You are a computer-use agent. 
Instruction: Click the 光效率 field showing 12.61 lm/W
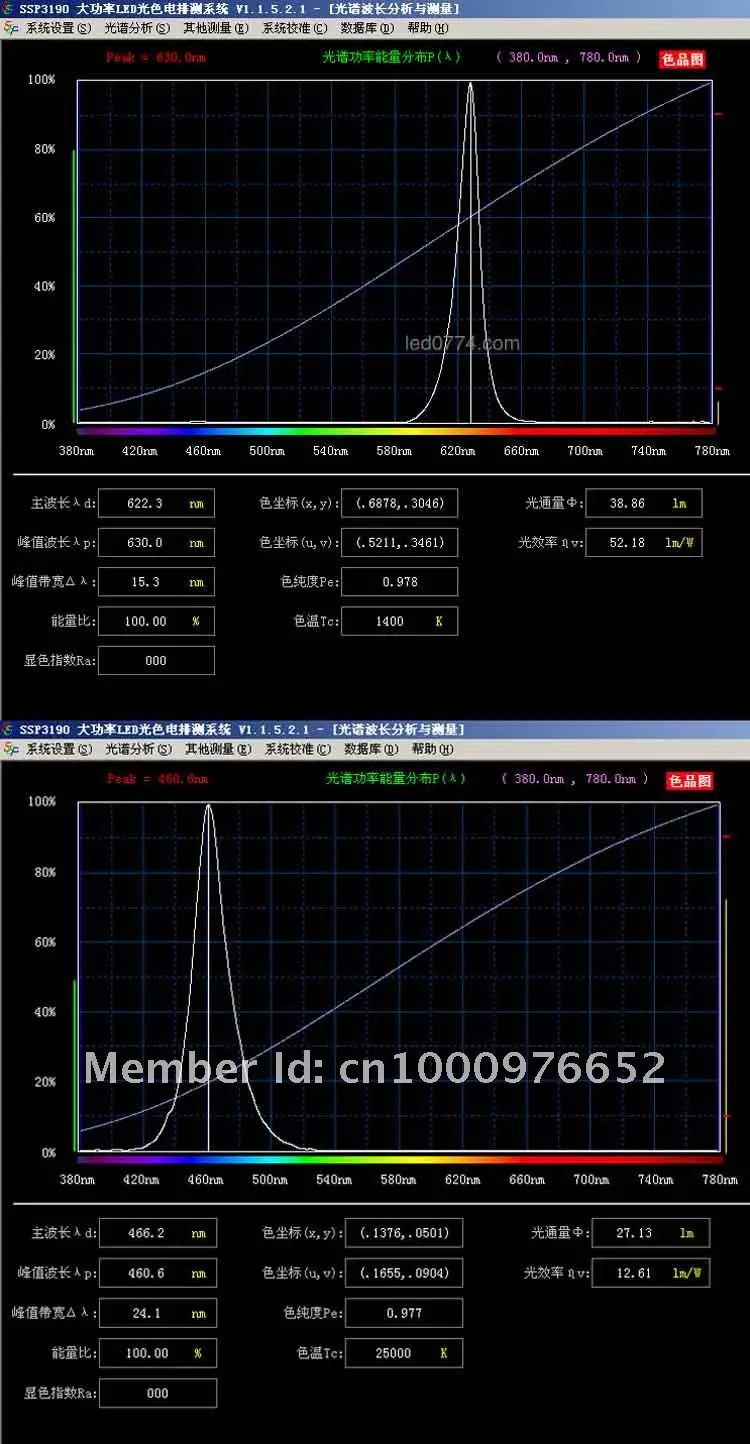651,1273
